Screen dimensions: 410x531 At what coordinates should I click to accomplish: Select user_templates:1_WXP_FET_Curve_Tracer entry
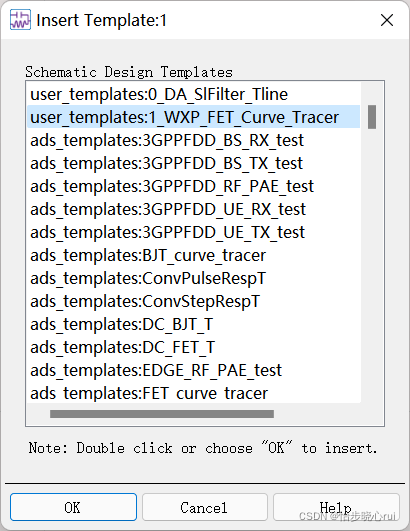[193, 117]
